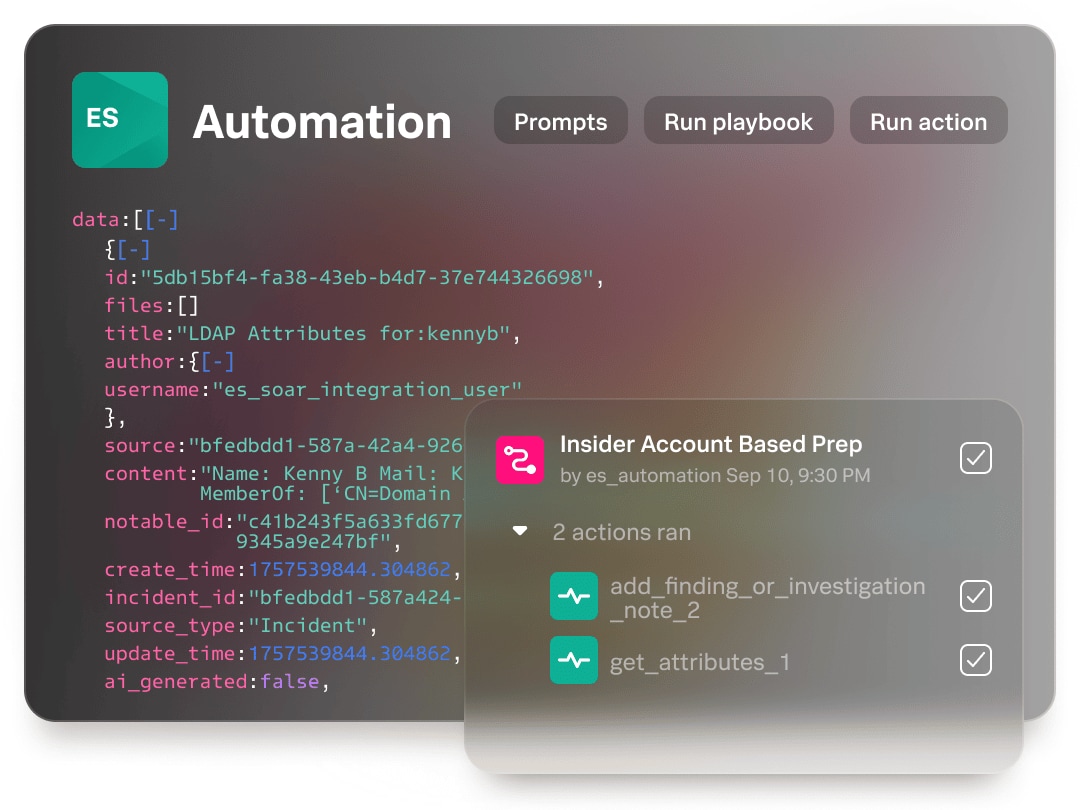Click the notable_id value c41b243f5a633fd677
1080x810 pixels.
349,521
